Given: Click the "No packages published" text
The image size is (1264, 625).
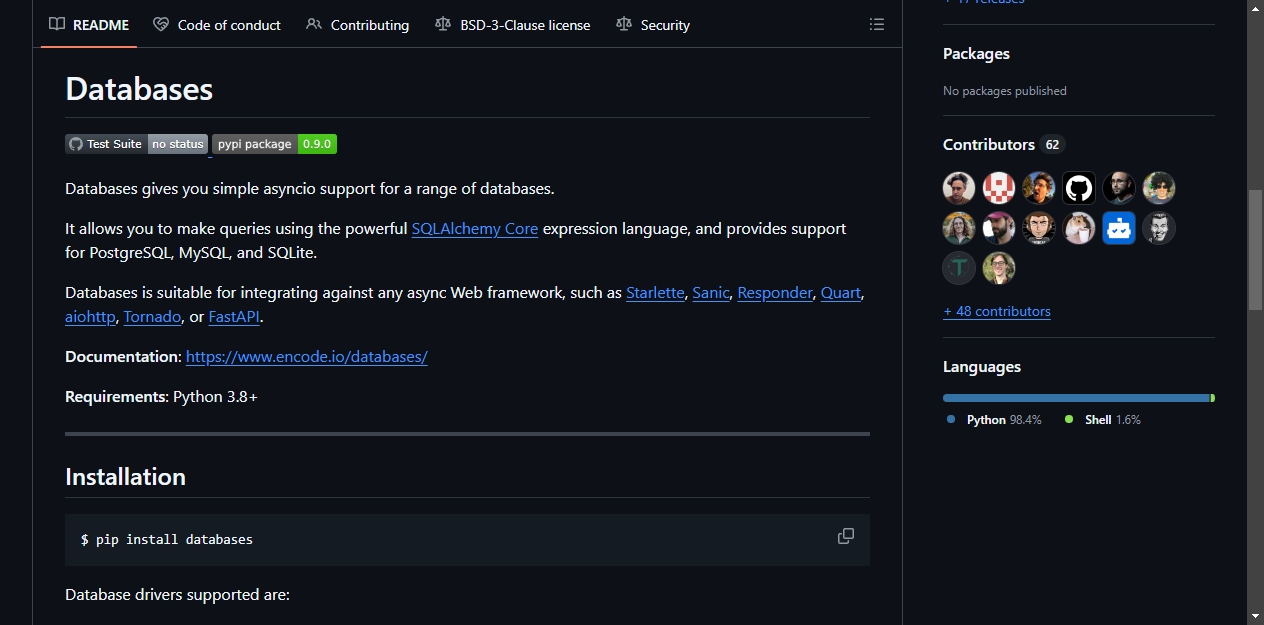Looking at the screenshot, I should click(x=1005, y=91).
